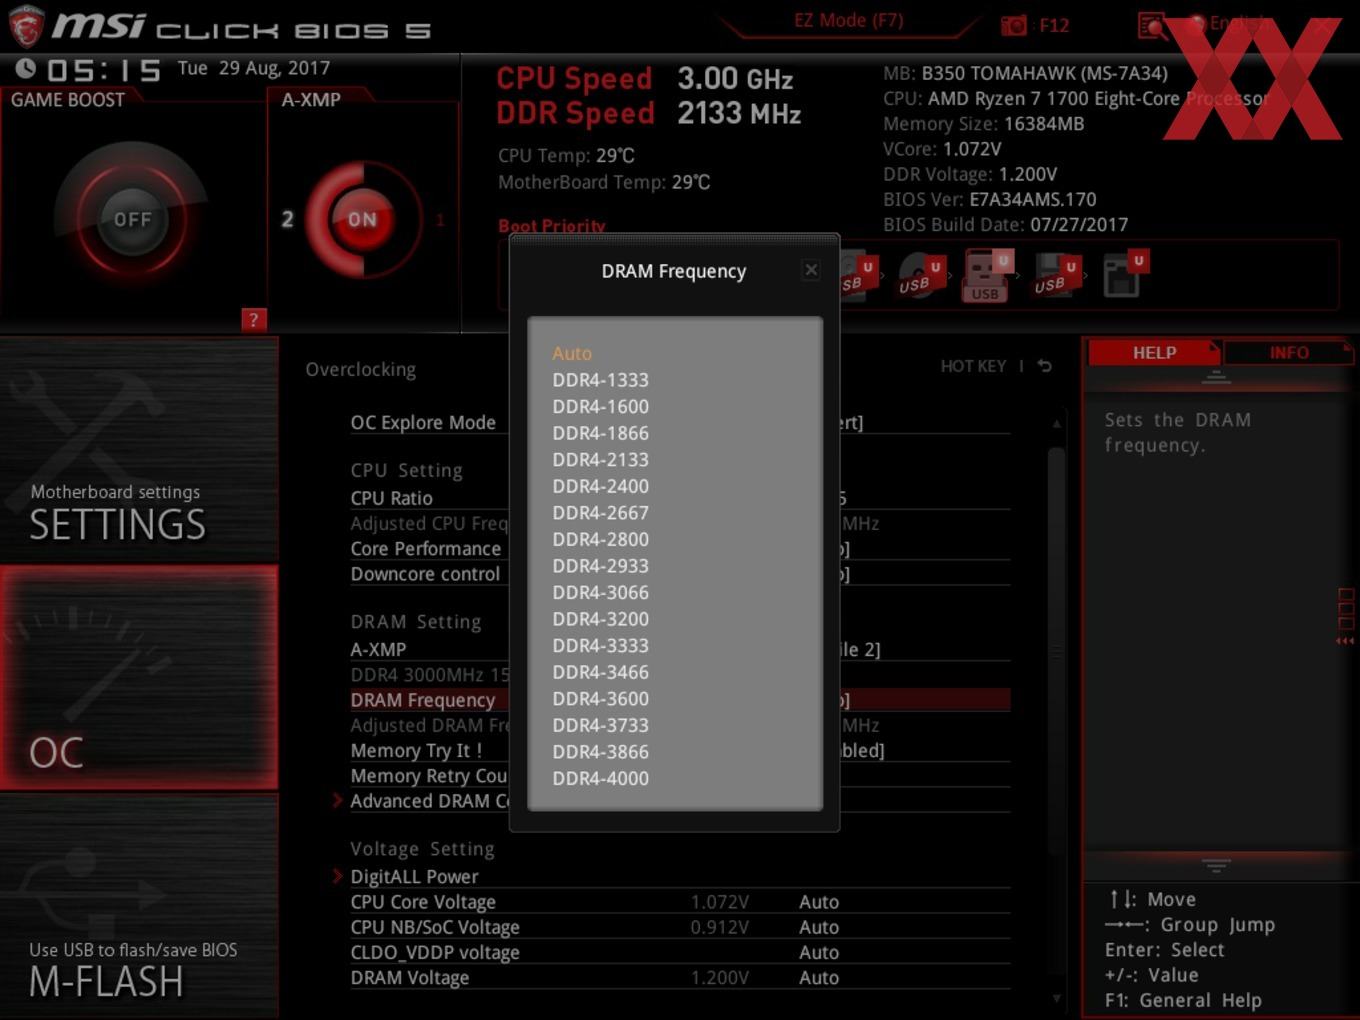The height and width of the screenshot is (1020, 1360).
Task: Choose DDR4-3066 frequency option
Action: tap(600, 592)
